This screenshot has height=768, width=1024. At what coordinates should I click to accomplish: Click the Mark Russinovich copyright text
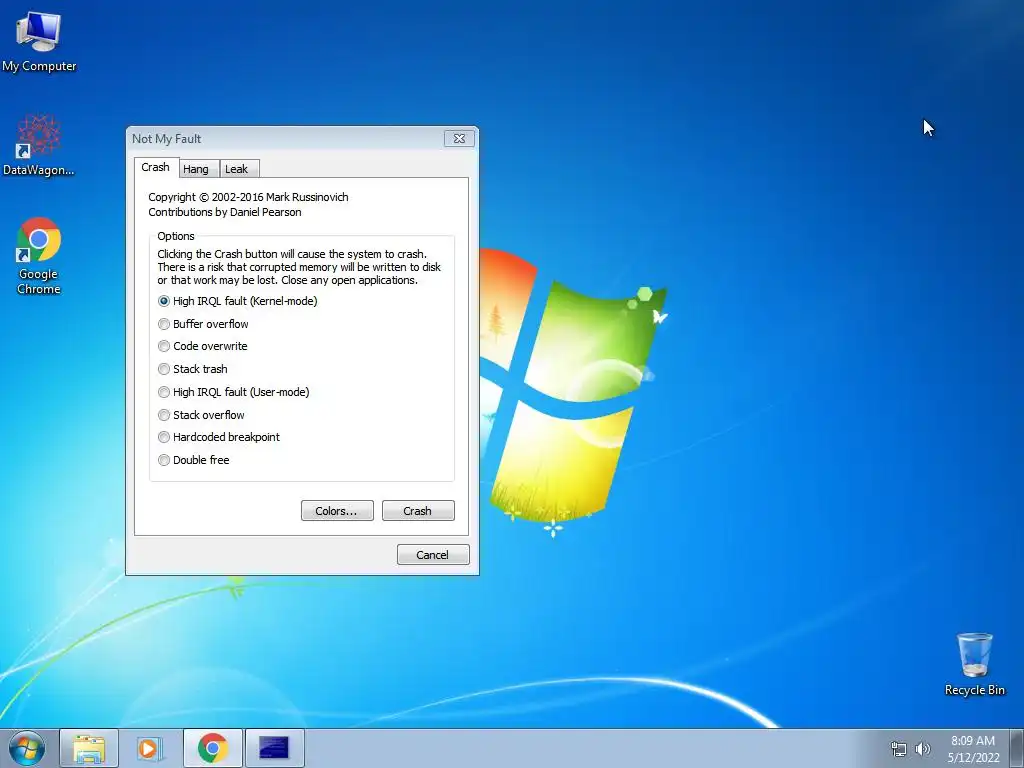(x=248, y=197)
